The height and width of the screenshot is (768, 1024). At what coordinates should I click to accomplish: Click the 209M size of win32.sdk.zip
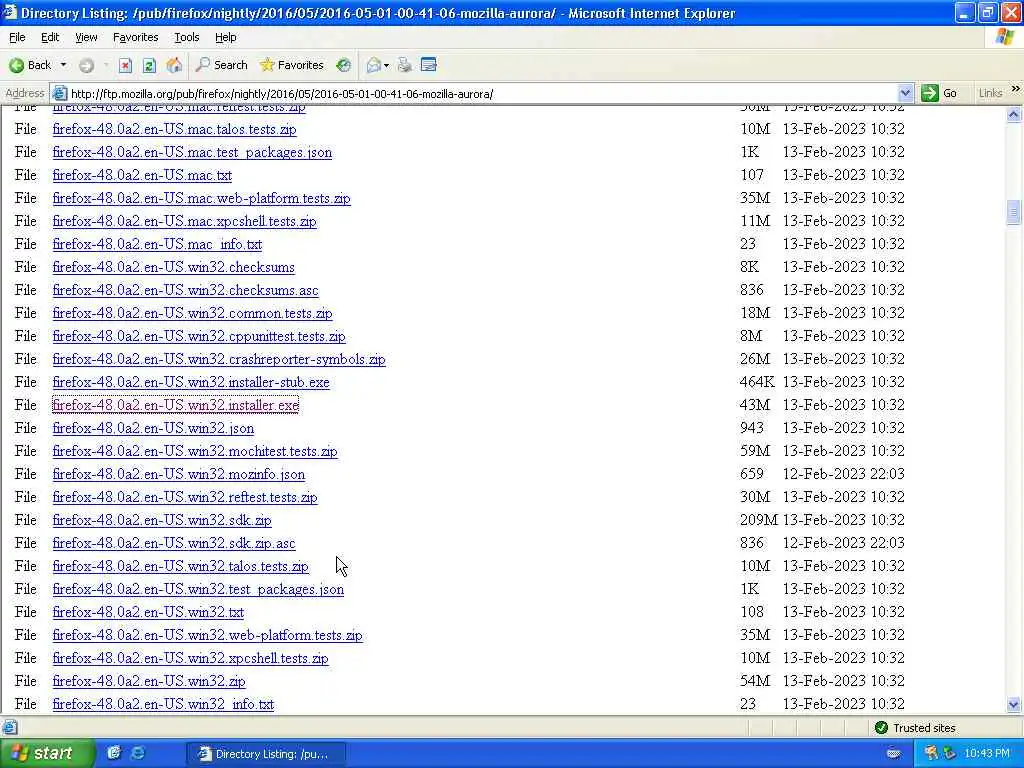[759, 520]
